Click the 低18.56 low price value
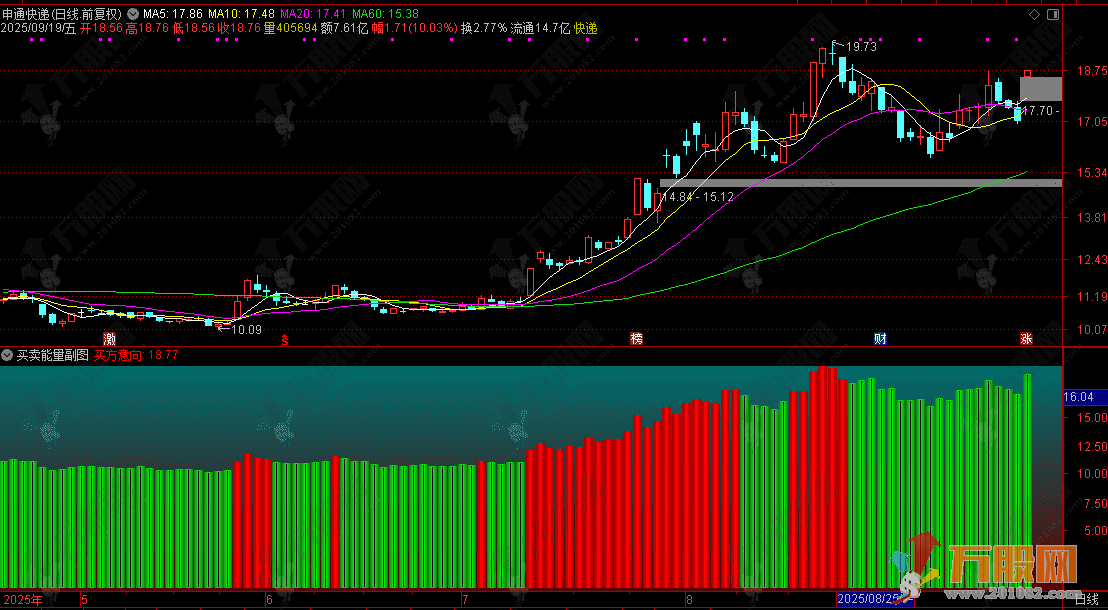Viewport: 1108px width, 610px height. (x=195, y=28)
